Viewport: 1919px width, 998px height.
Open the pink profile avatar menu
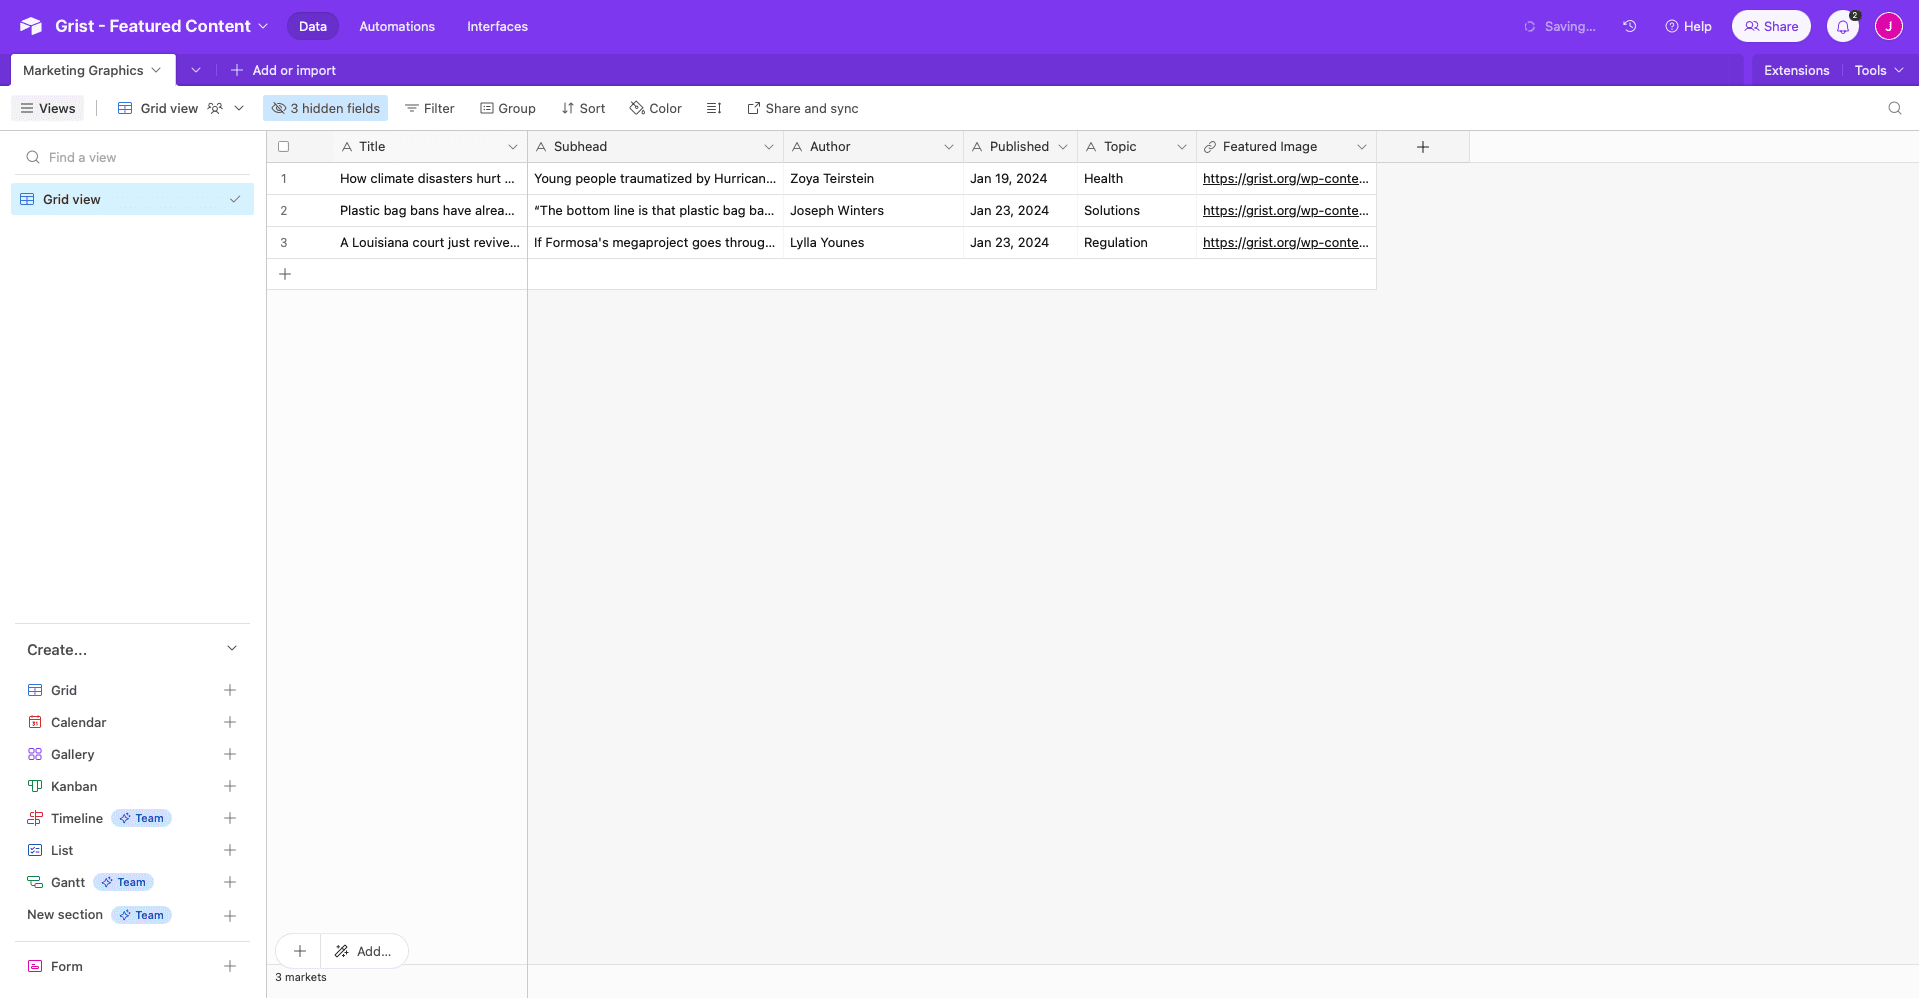pos(1889,26)
